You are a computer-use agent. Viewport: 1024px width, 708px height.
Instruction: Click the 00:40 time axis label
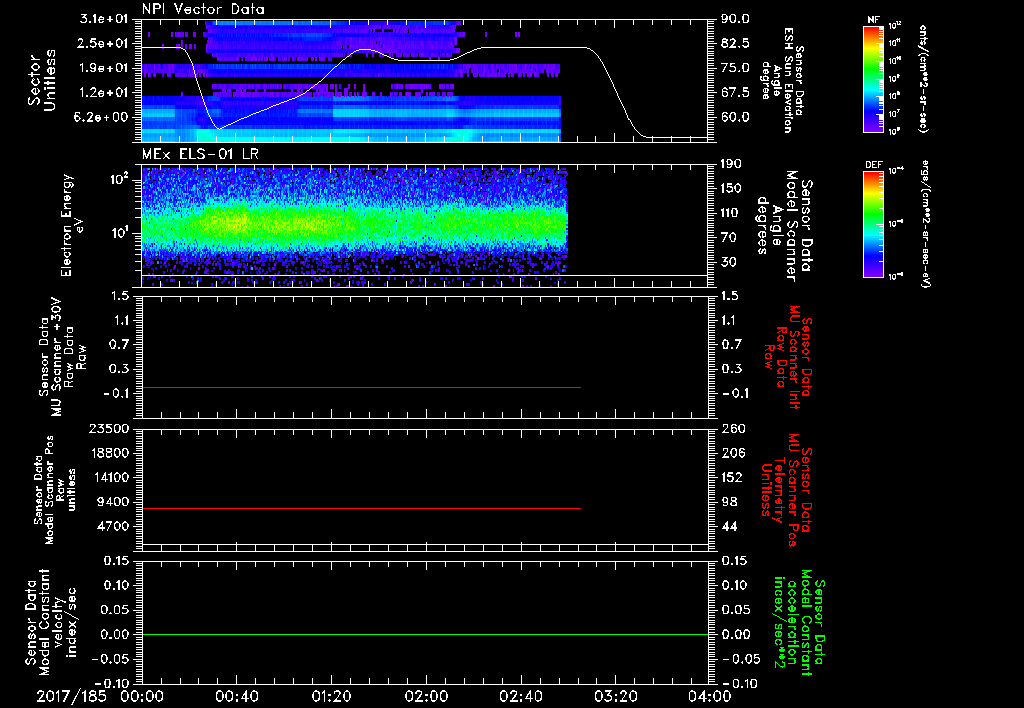click(x=236, y=696)
